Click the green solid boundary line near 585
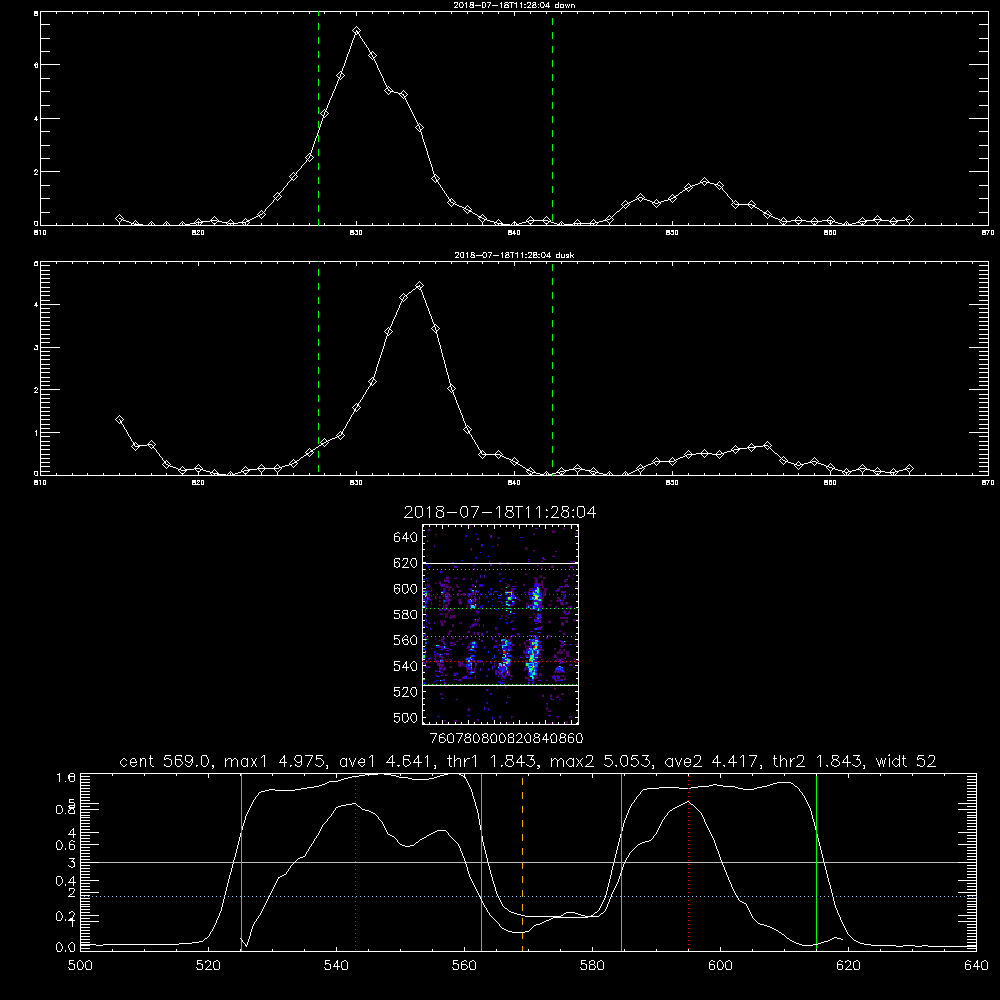 [x=621, y=862]
